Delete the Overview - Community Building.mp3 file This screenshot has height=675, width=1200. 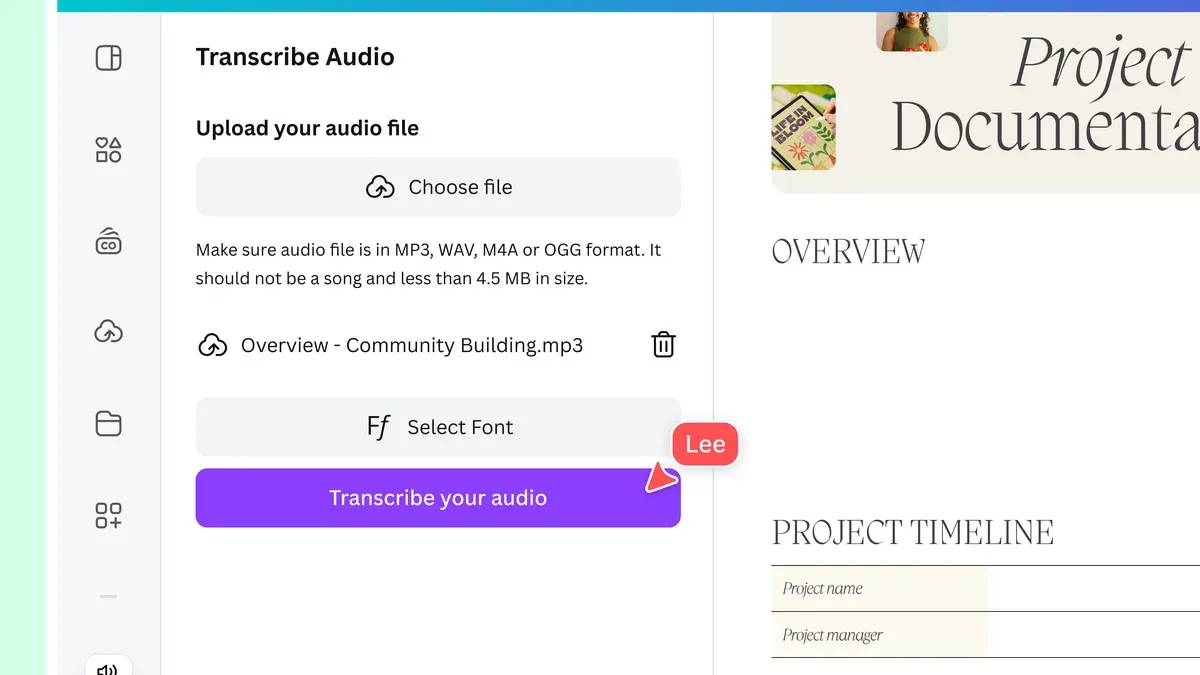pyautogui.click(x=663, y=345)
